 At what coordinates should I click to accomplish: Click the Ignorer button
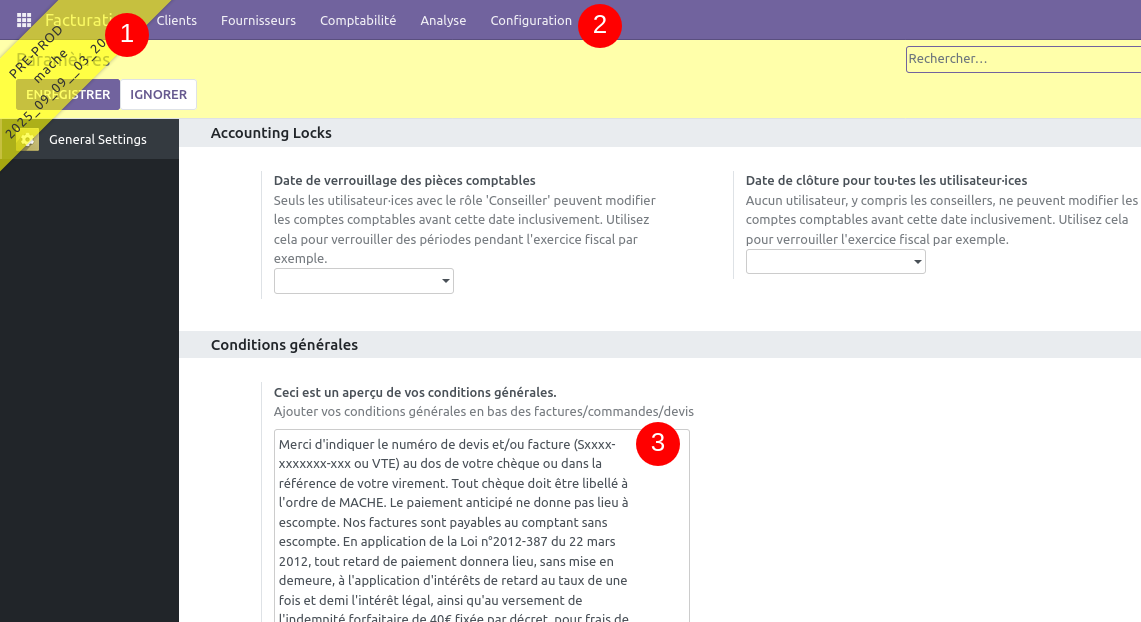[159, 95]
